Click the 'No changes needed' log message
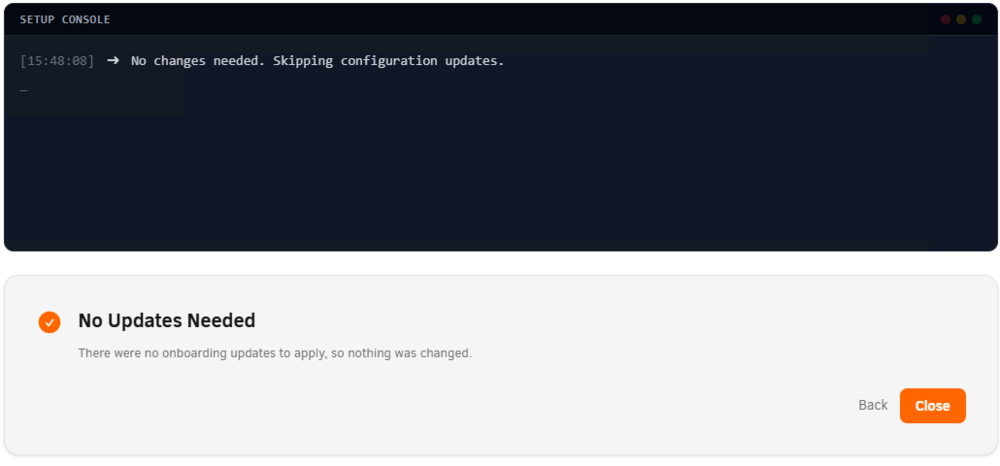Viewport: 1000px width, 466px height. [318, 61]
